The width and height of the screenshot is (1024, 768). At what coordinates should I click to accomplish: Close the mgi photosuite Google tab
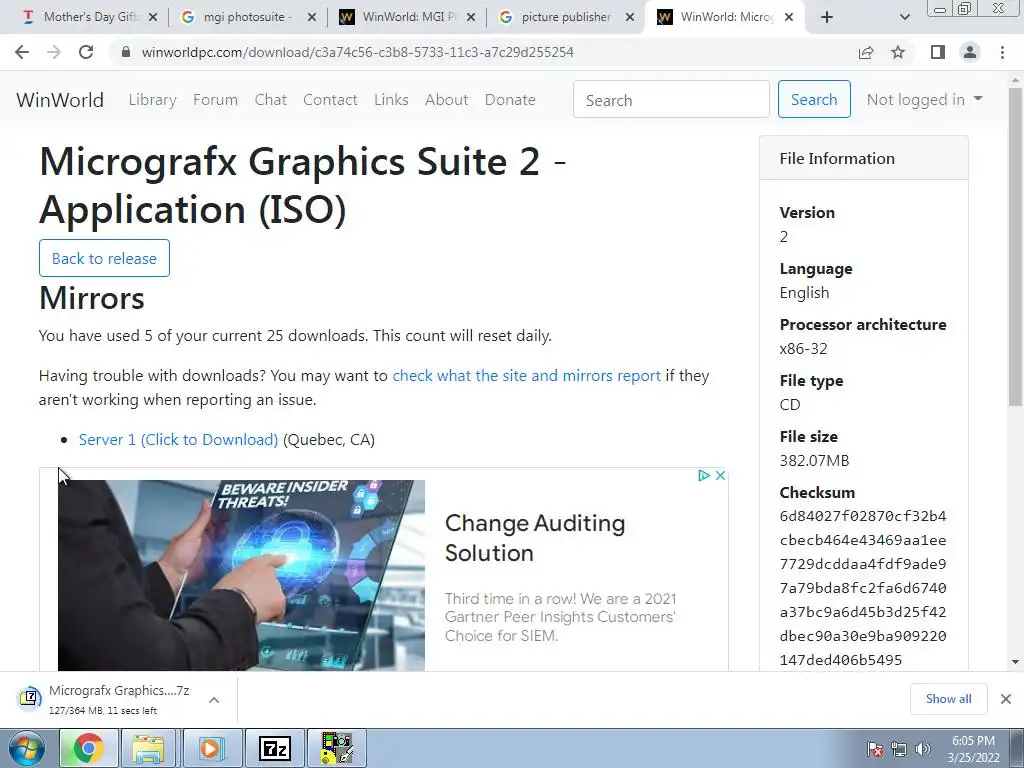click(312, 17)
